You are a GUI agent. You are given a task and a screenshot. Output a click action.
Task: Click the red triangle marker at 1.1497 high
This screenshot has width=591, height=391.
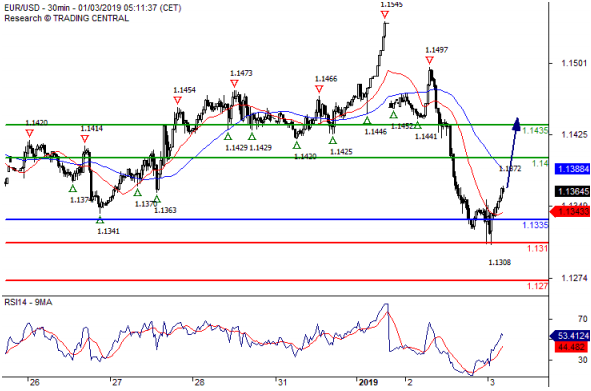tap(429, 60)
